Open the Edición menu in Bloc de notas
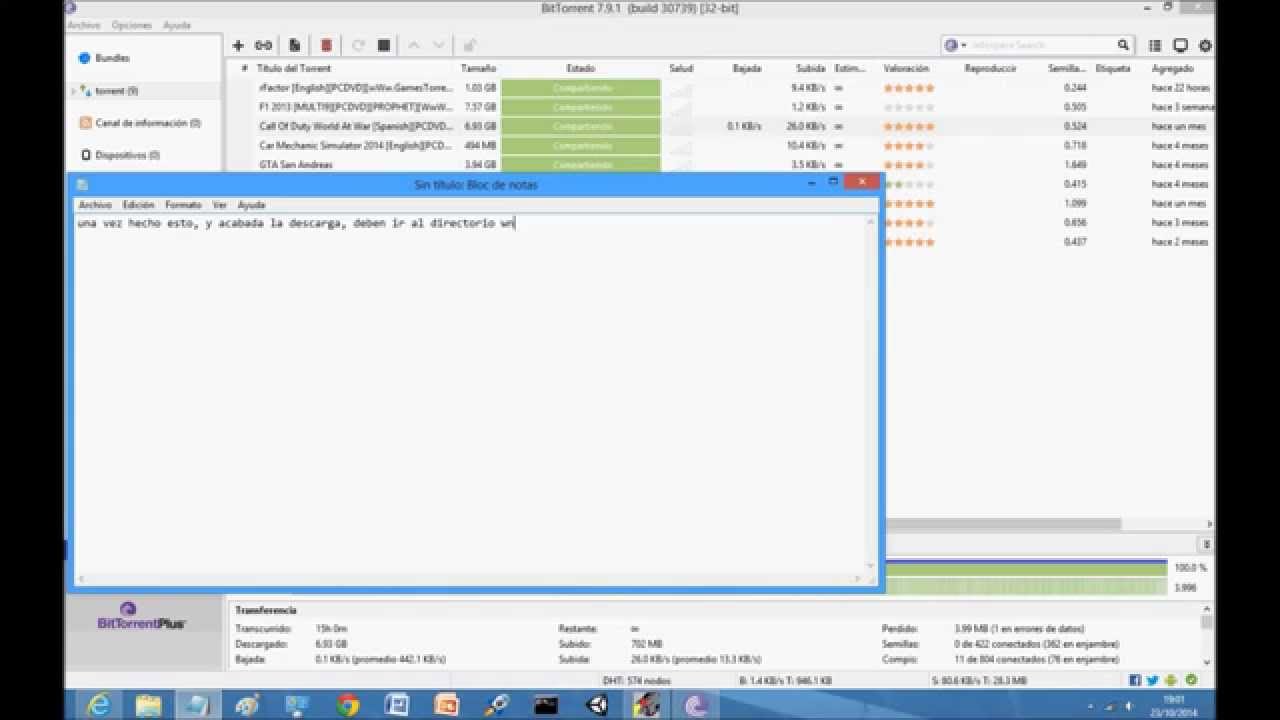The image size is (1280, 720). pyautogui.click(x=138, y=205)
